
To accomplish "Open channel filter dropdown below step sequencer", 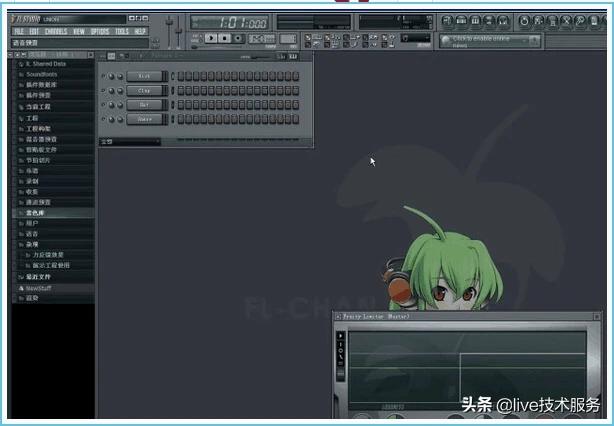I will (130, 141).
